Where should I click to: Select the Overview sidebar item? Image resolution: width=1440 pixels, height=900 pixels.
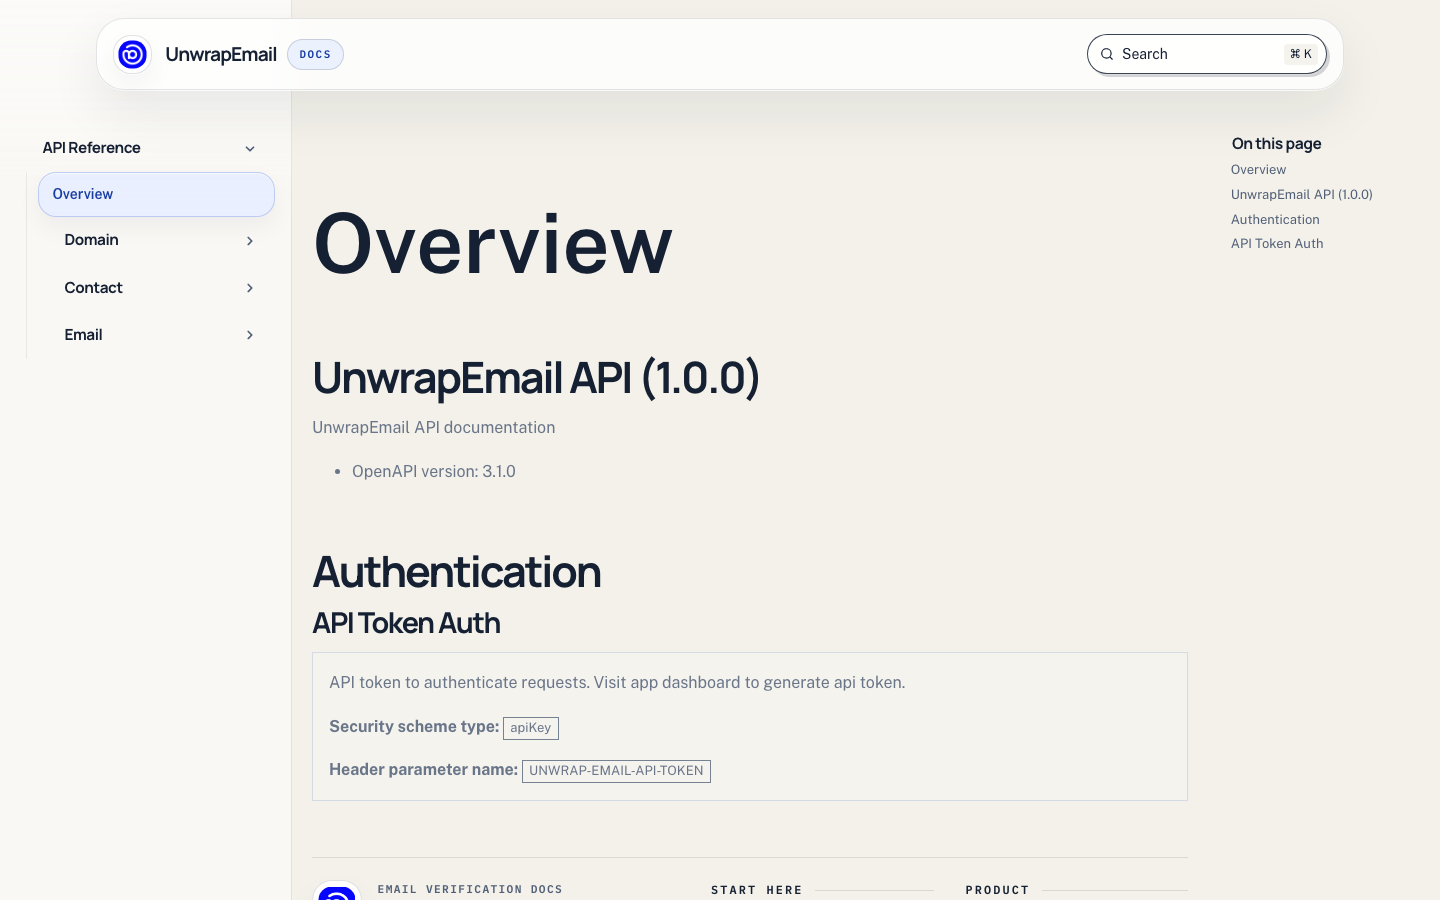pos(156,194)
